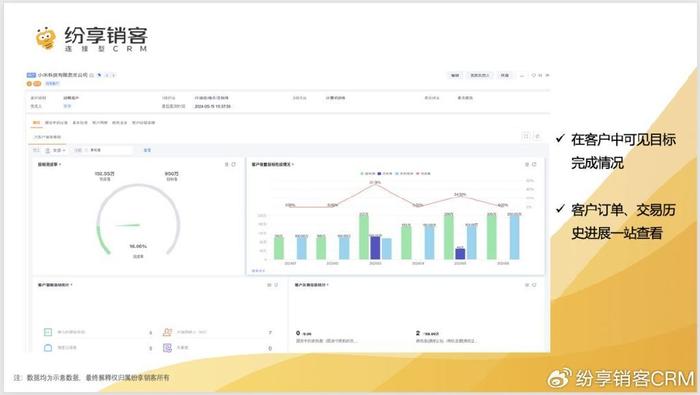The height and width of the screenshot is (395, 700).
Task: Switch to the second tab in the record tabs
Action: coord(56,122)
